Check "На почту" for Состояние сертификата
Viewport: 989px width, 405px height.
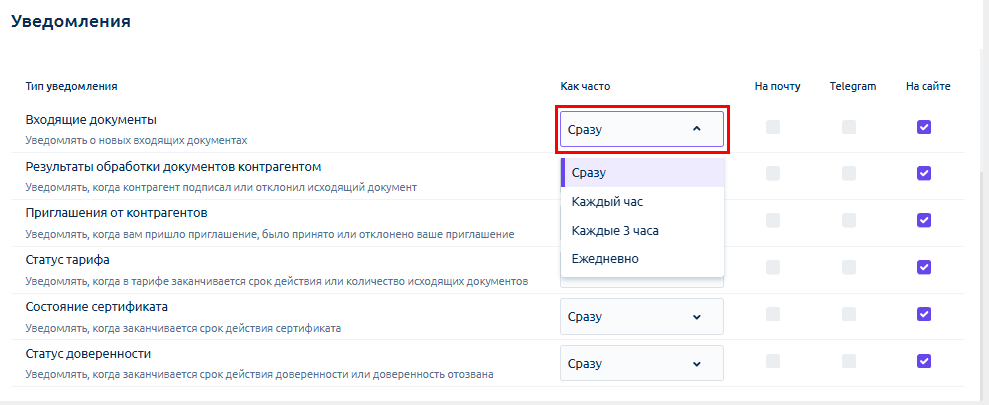(x=773, y=314)
